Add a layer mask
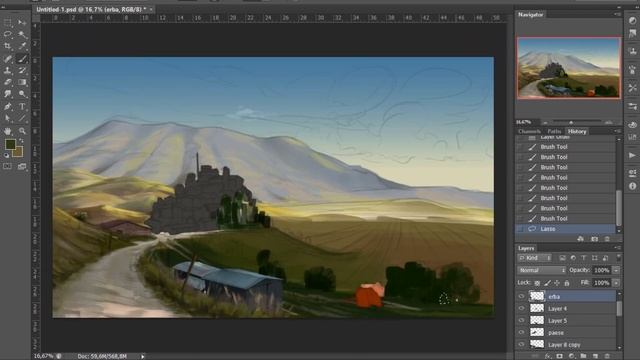 pyautogui.click(x=560, y=356)
